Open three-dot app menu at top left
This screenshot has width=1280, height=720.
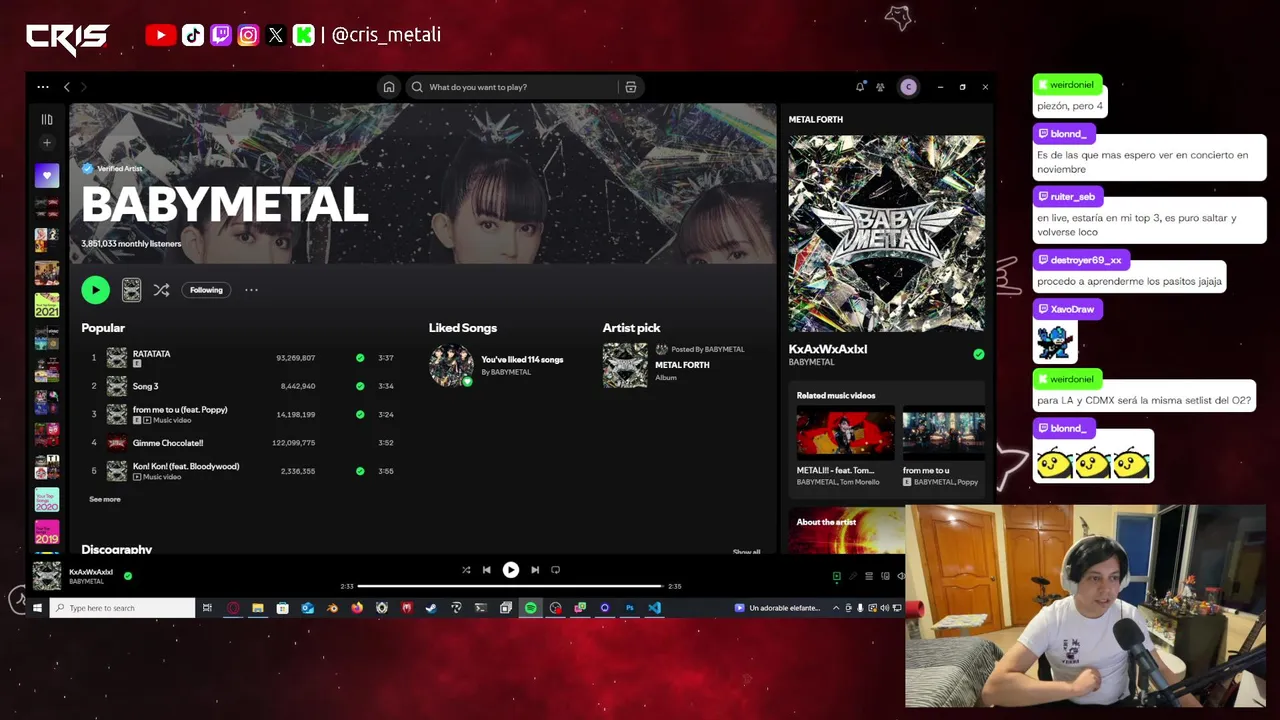pos(43,87)
